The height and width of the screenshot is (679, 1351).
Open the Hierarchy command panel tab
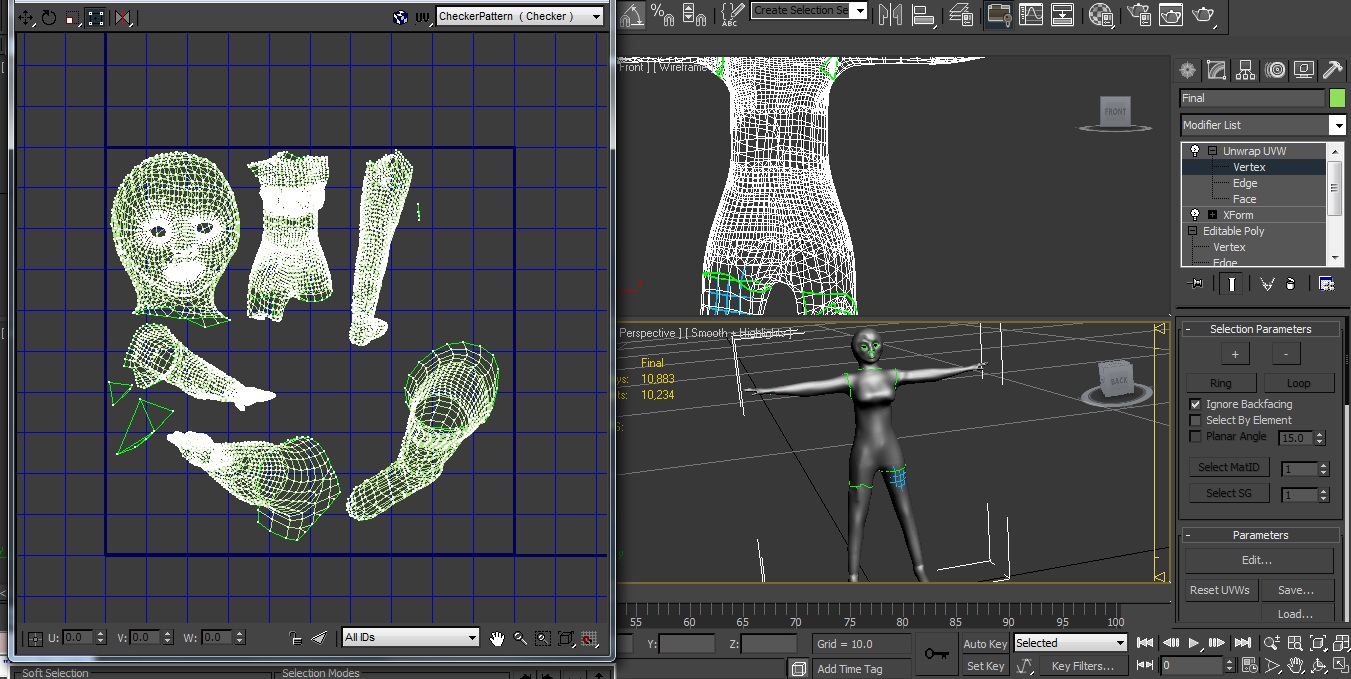tap(1245, 70)
